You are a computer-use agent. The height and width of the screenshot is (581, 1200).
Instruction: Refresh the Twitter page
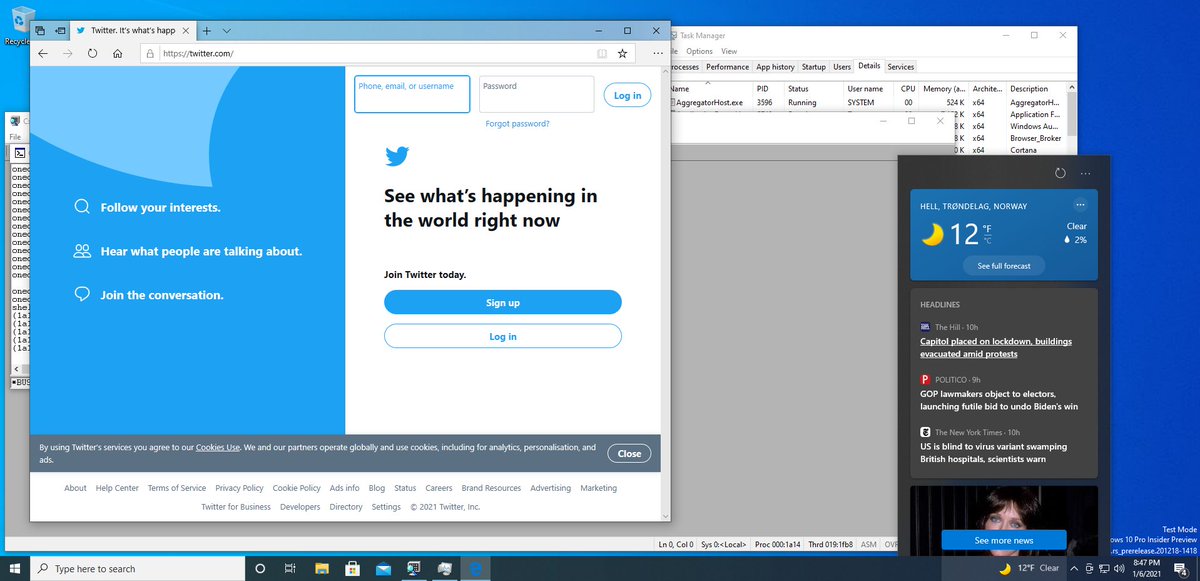[x=93, y=53]
